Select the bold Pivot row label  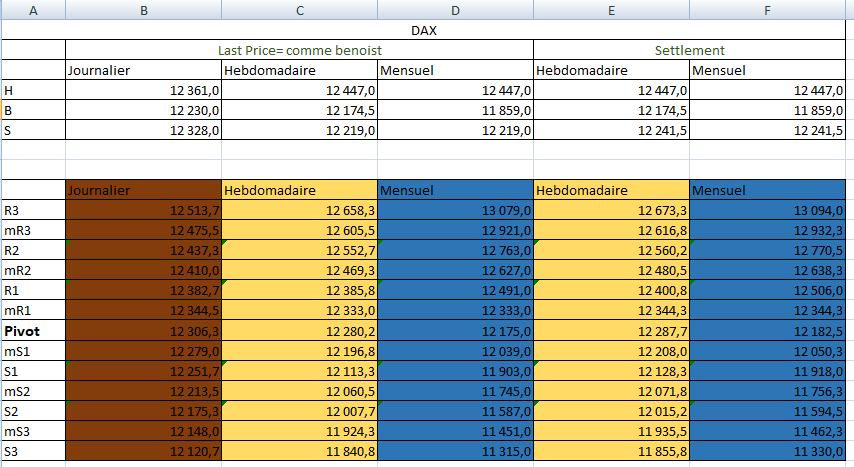(x=33, y=331)
